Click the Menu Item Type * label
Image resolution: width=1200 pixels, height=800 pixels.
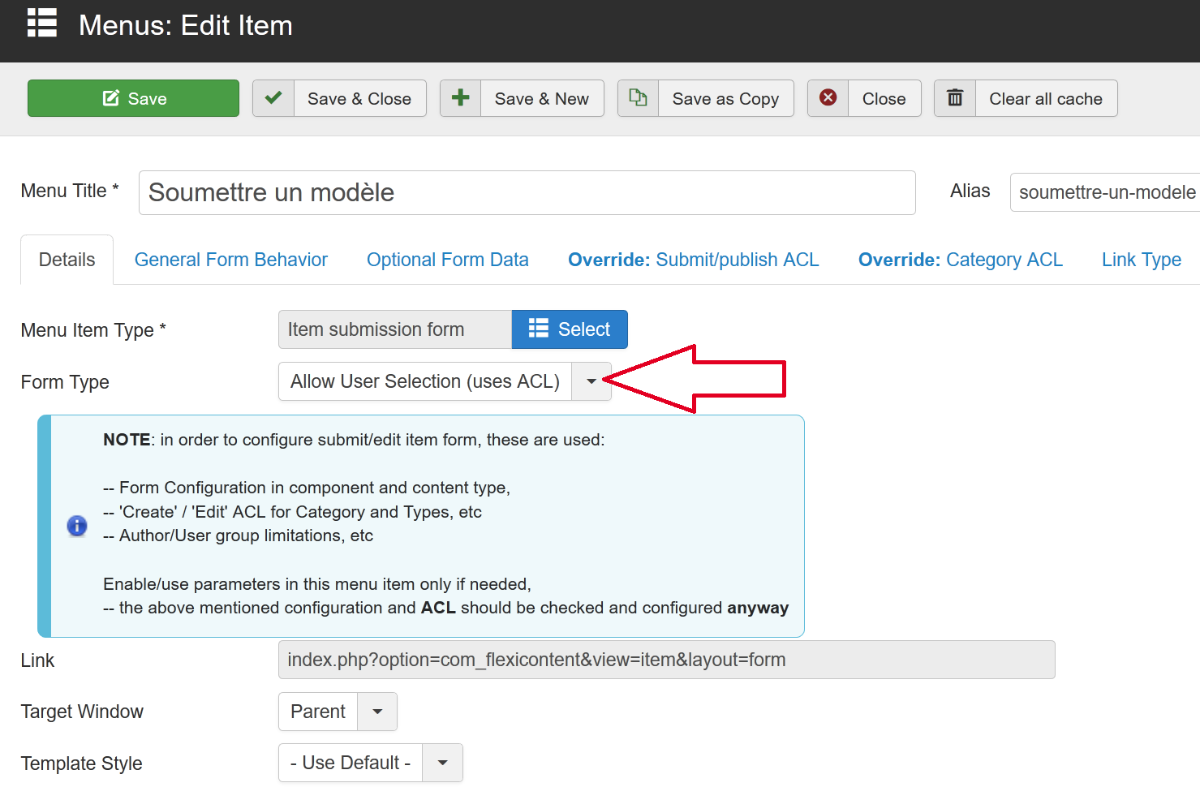[93, 330]
